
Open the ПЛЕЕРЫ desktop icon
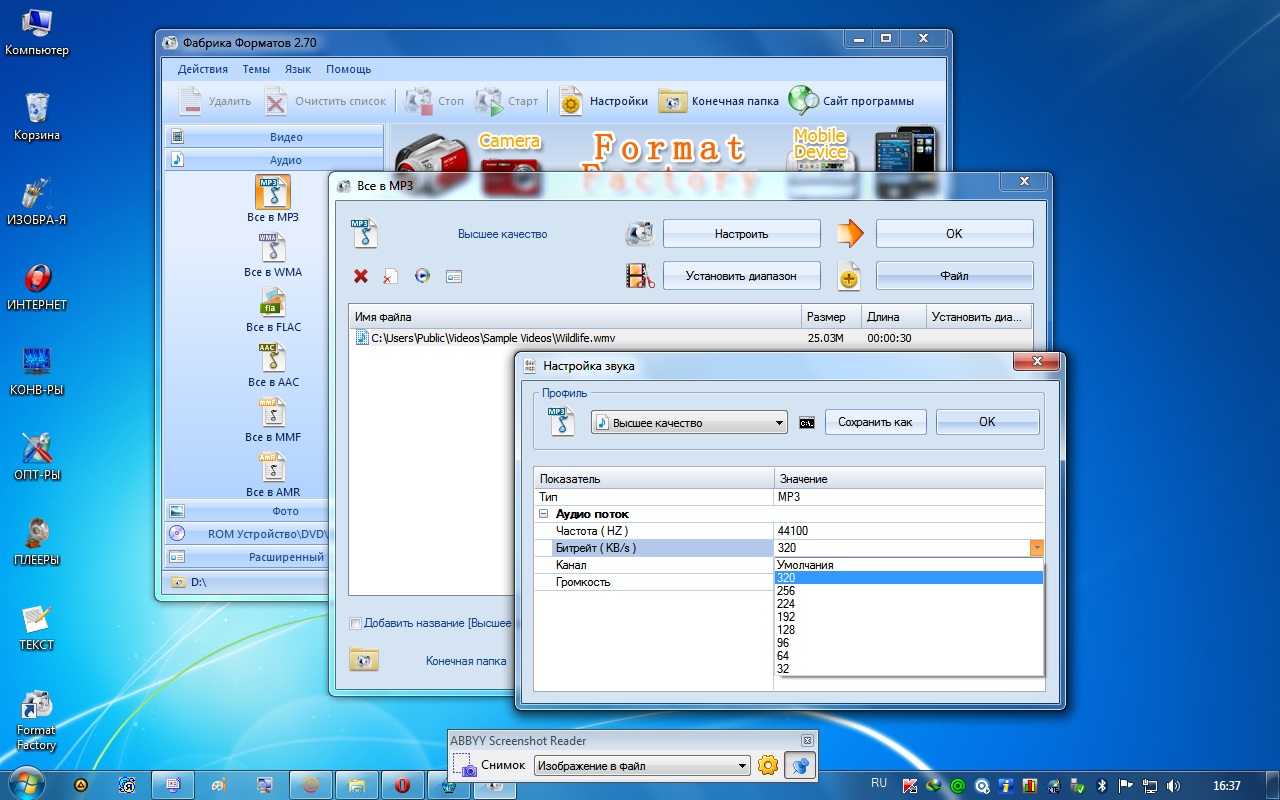coord(37,541)
